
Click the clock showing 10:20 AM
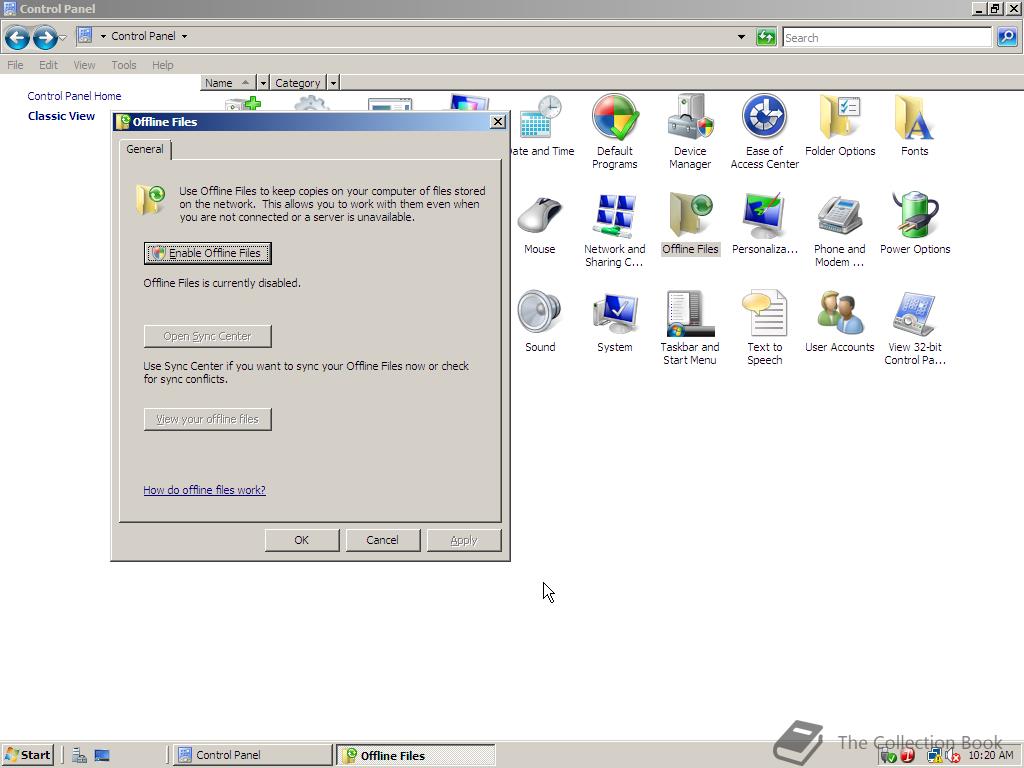coord(991,756)
